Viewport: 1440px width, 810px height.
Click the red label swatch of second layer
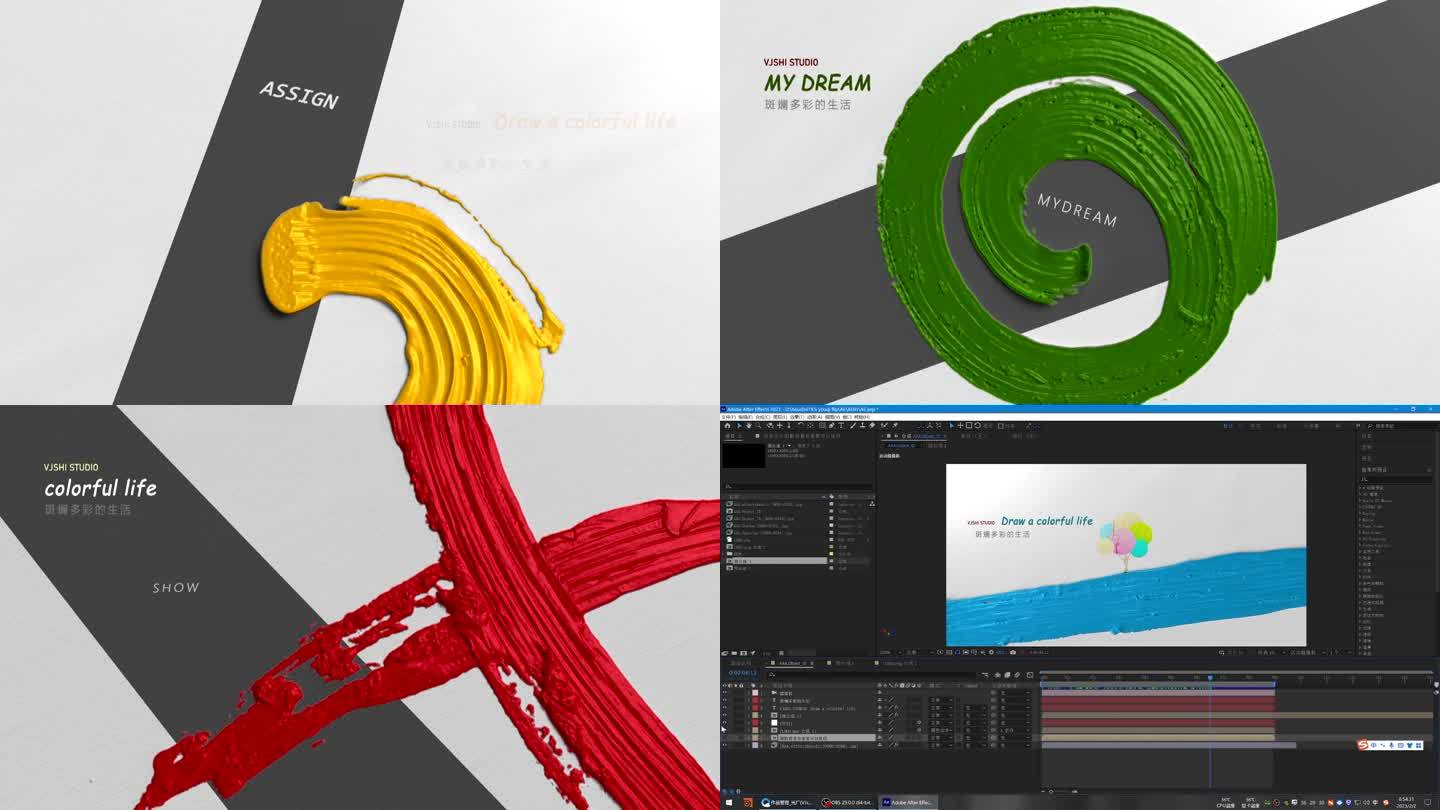pyautogui.click(x=755, y=700)
